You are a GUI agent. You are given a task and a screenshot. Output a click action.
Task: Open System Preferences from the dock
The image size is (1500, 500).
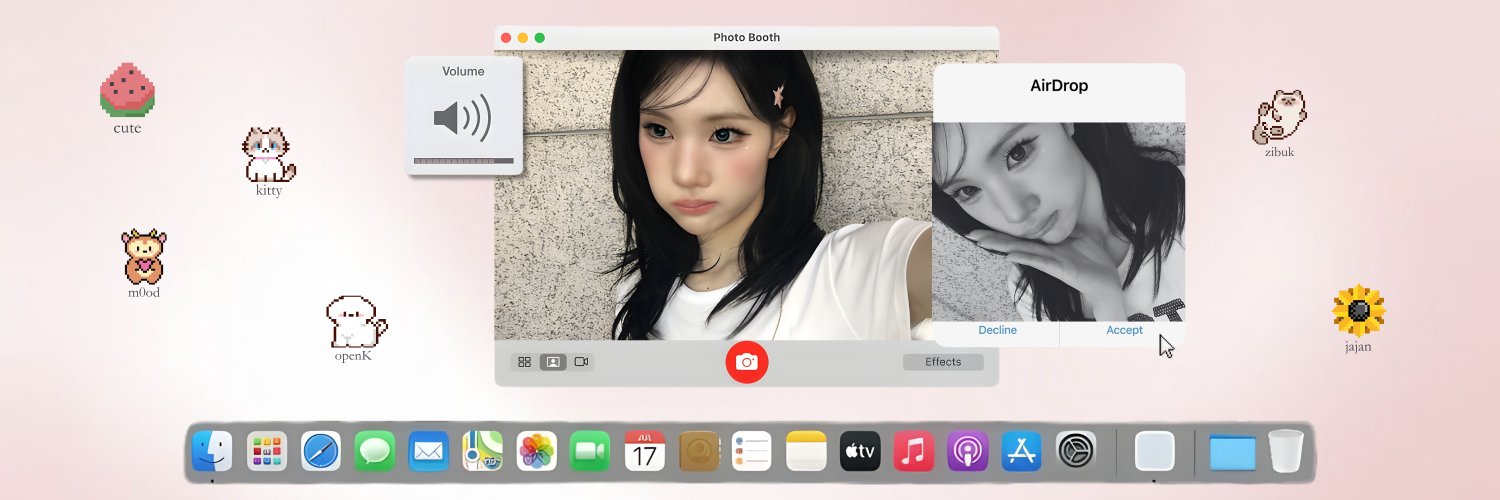(1077, 451)
